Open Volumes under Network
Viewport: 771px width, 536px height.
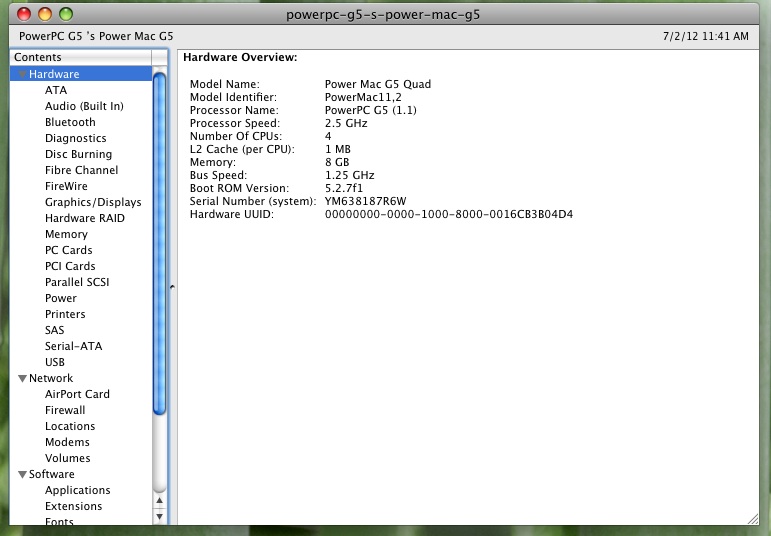[x=68, y=458]
